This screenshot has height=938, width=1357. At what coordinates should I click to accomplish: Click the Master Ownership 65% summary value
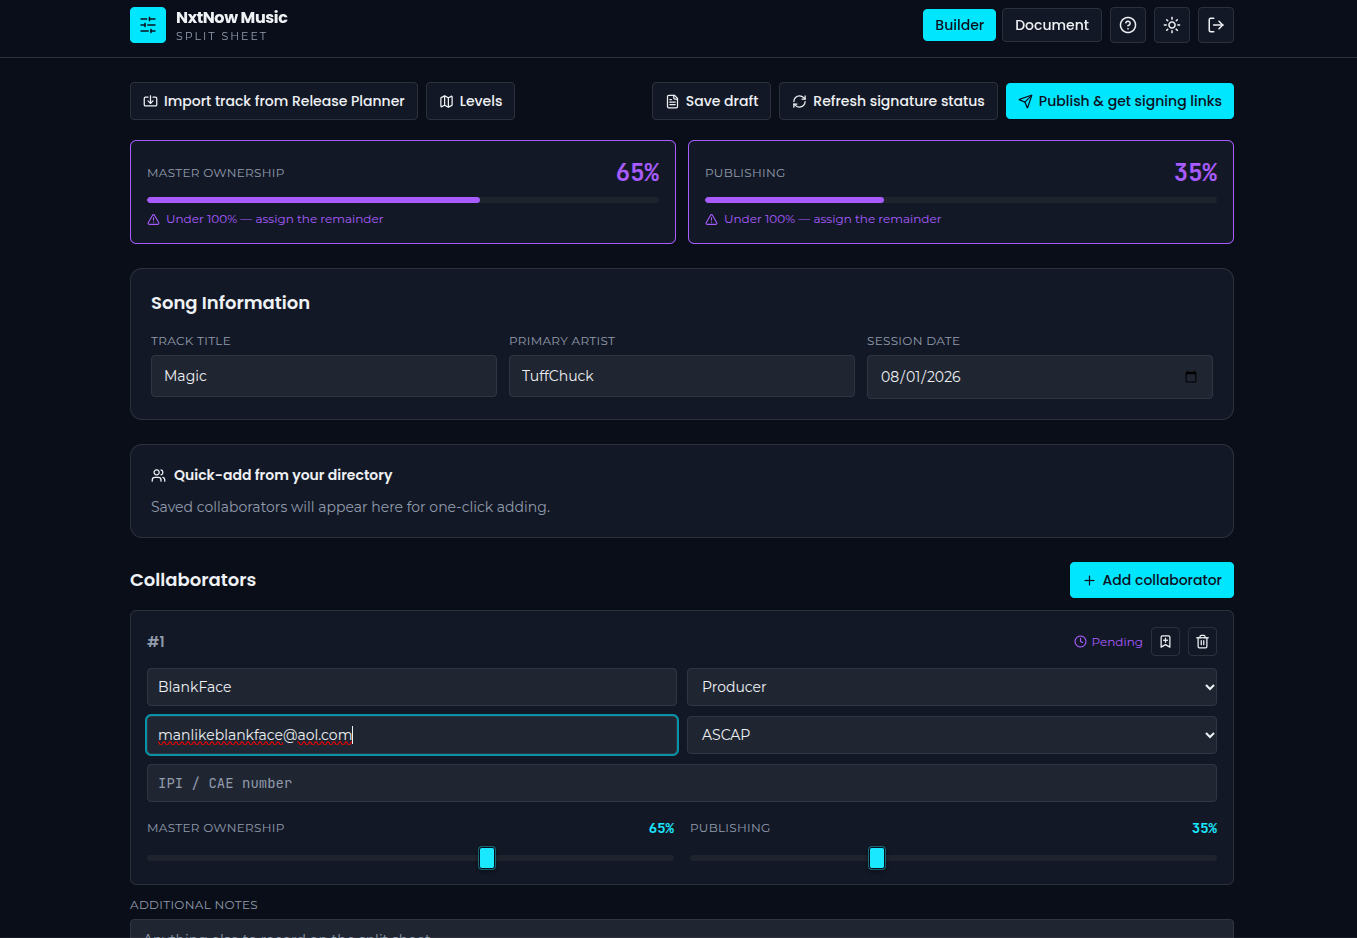tap(638, 173)
